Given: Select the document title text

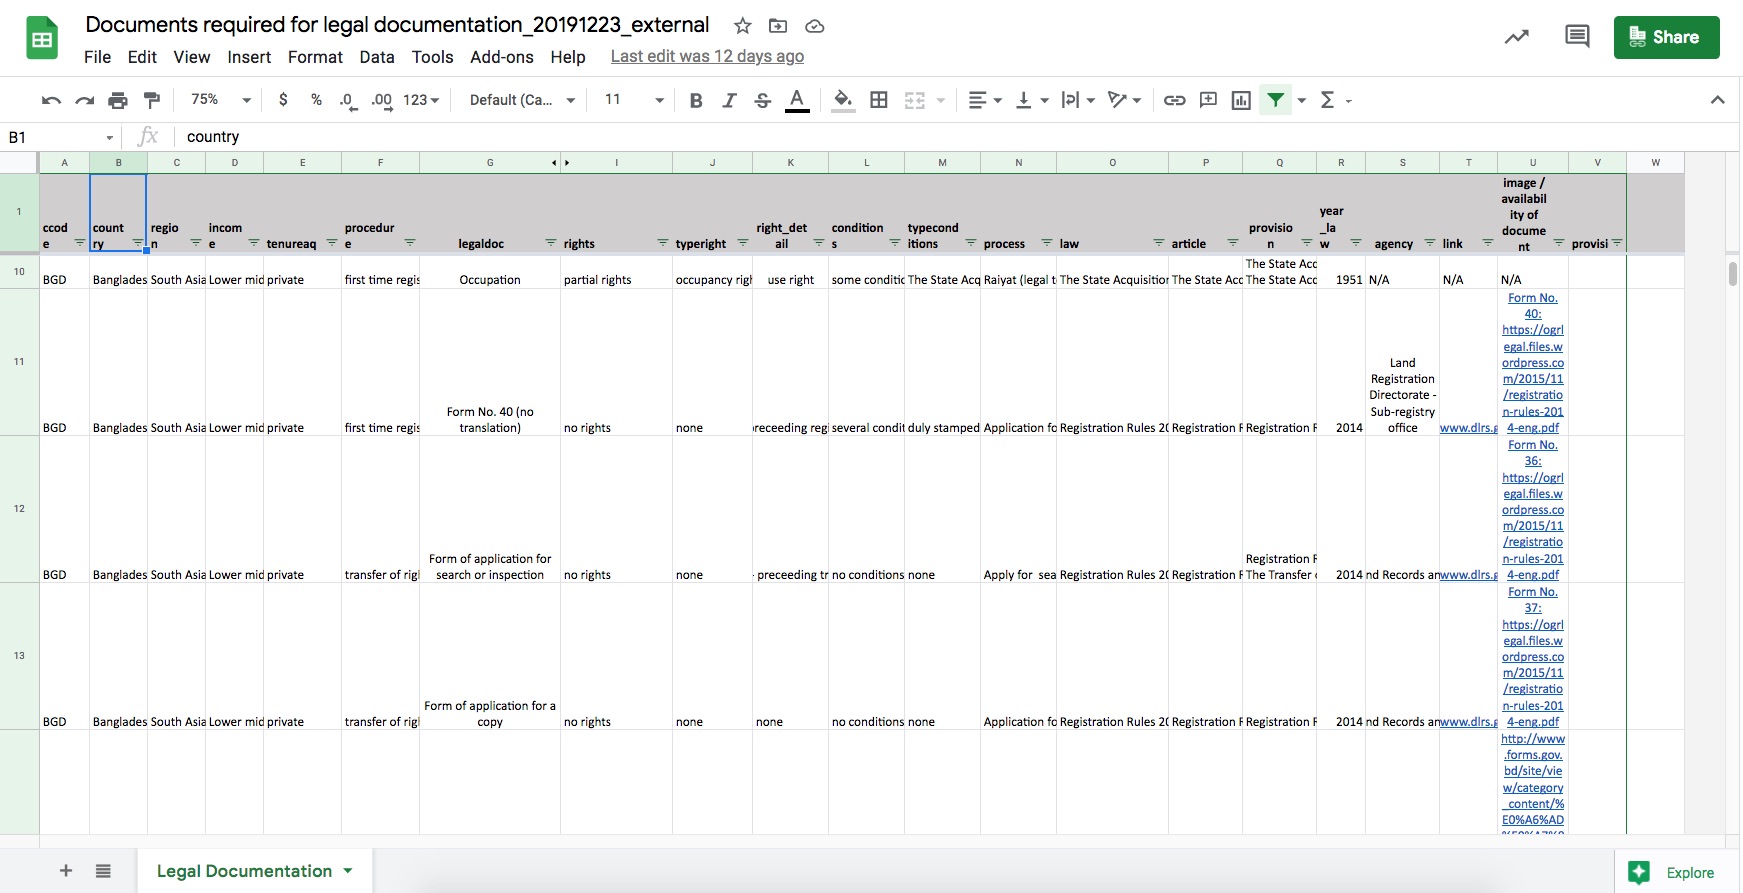Looking at the screenshot, I should click(397, 25).
